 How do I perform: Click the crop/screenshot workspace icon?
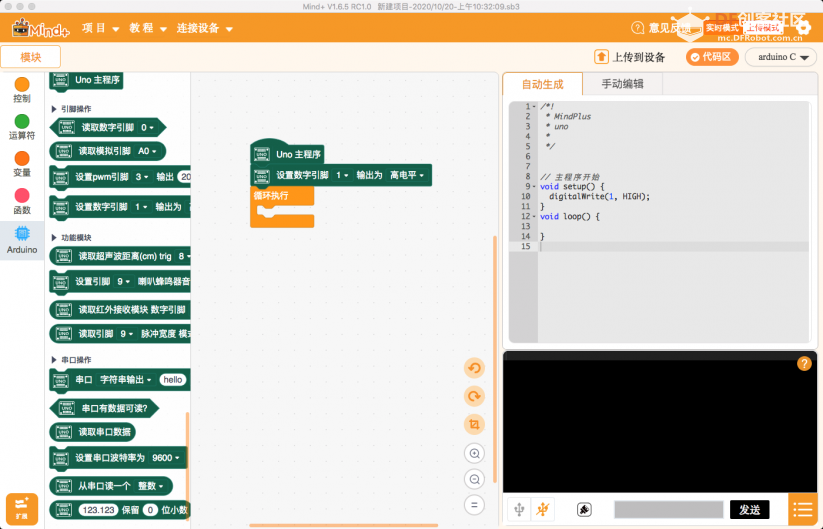click(x=474, y=425)
